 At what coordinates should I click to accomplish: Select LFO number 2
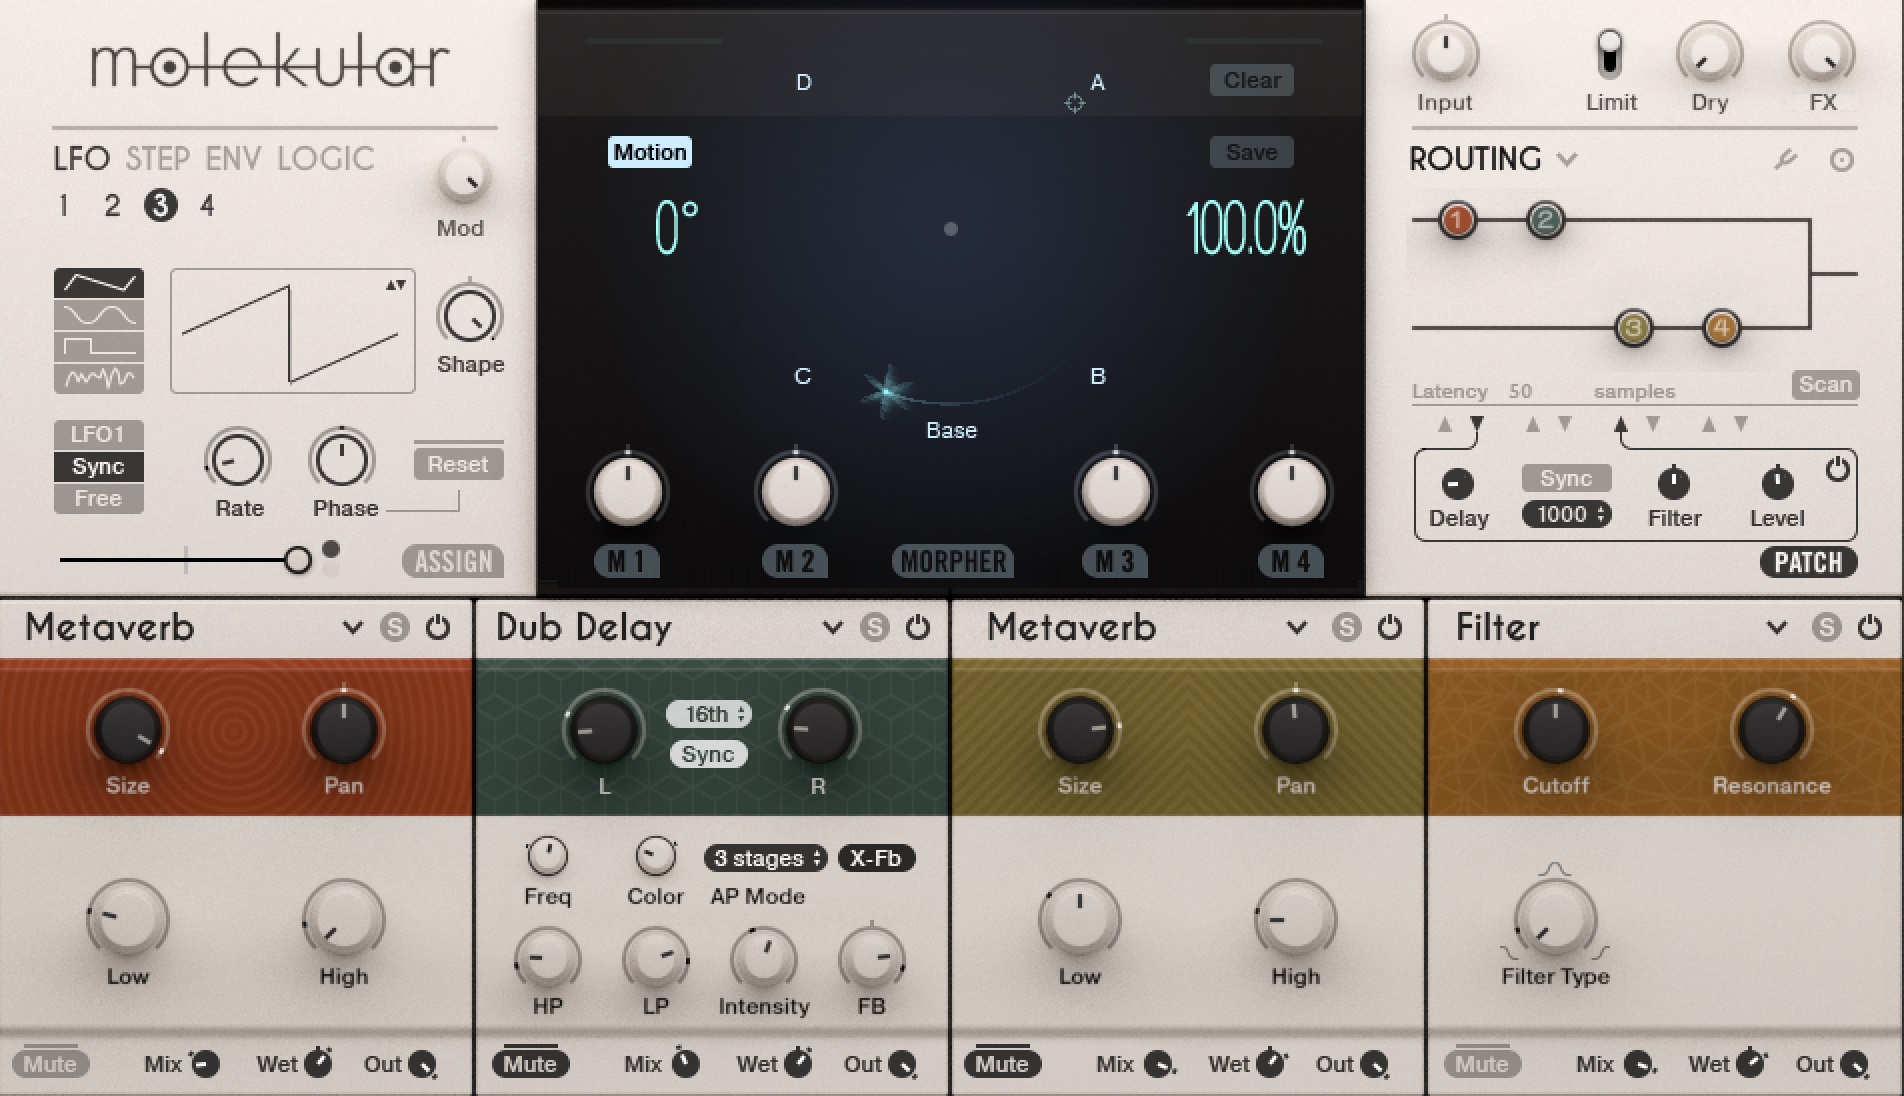(112, 206)
